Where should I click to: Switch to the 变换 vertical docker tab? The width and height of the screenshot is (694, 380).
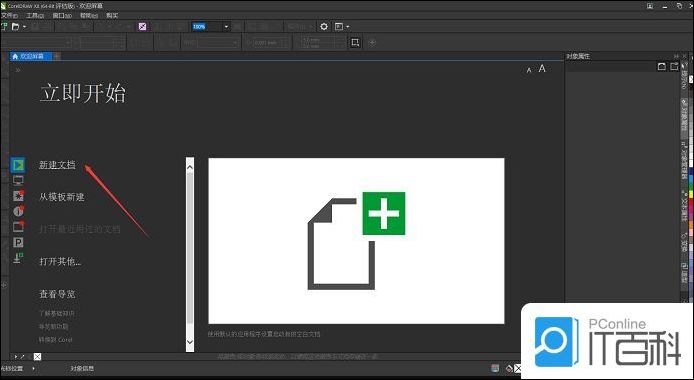tap(684, 243)
